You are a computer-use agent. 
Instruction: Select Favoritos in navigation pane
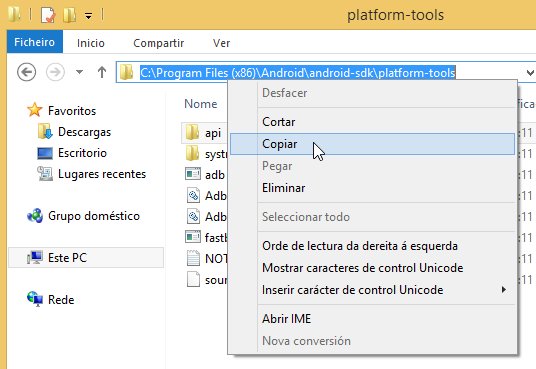click(x=72, y=111)
